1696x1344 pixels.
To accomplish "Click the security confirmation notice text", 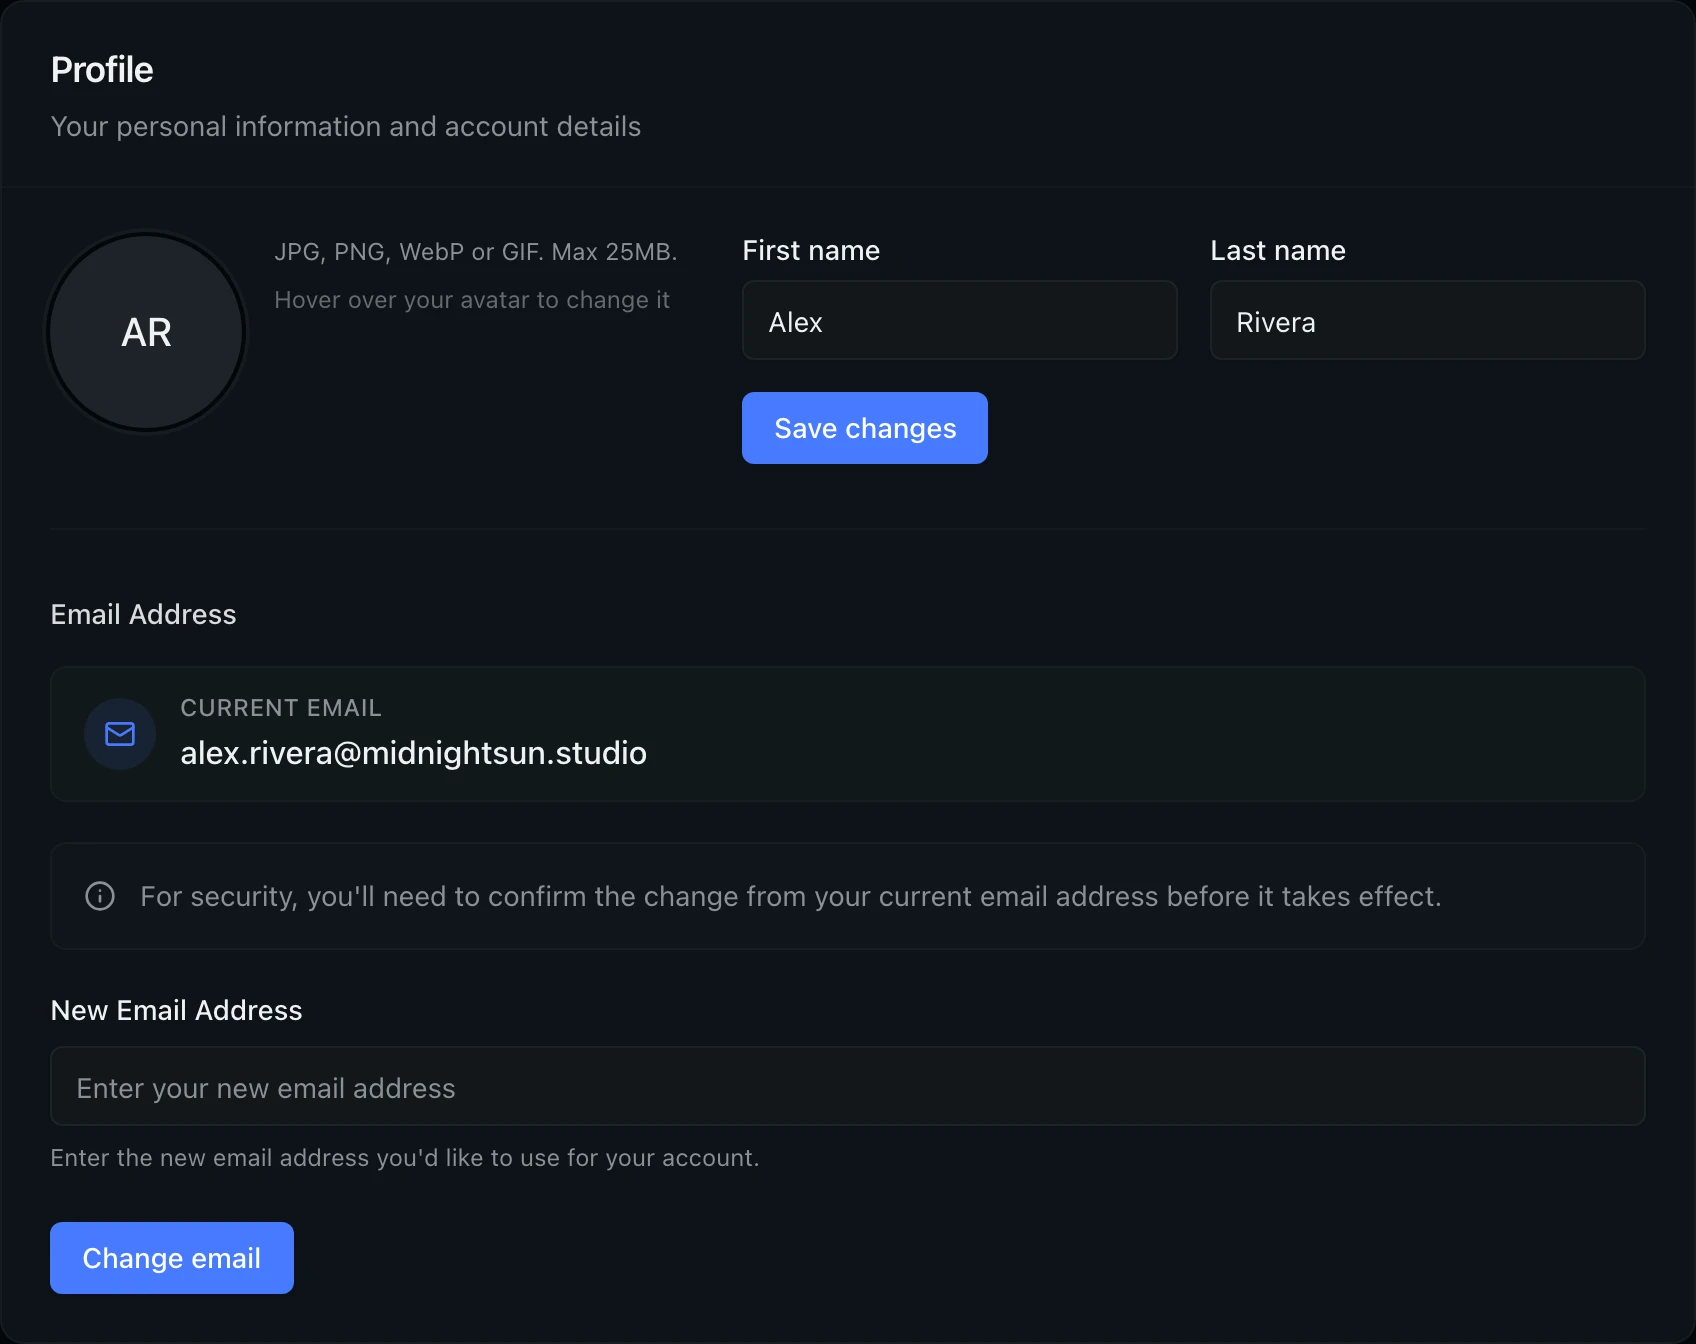I will (x=790, y=897).
